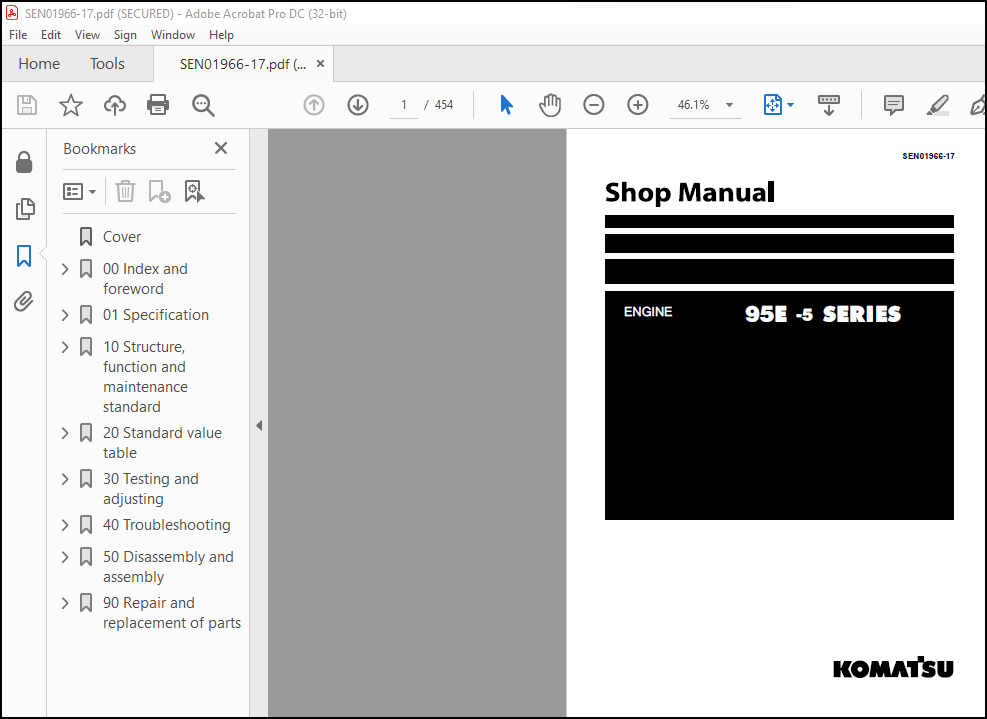Open the 40 Troubleshooting bookmark

click(x=166, y=524)
